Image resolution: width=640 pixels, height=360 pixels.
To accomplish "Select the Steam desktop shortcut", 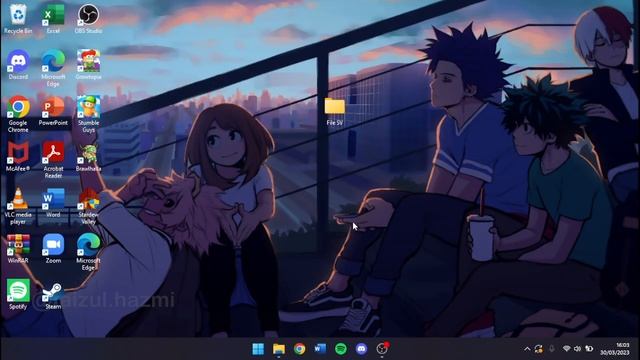I will point(53,296).
